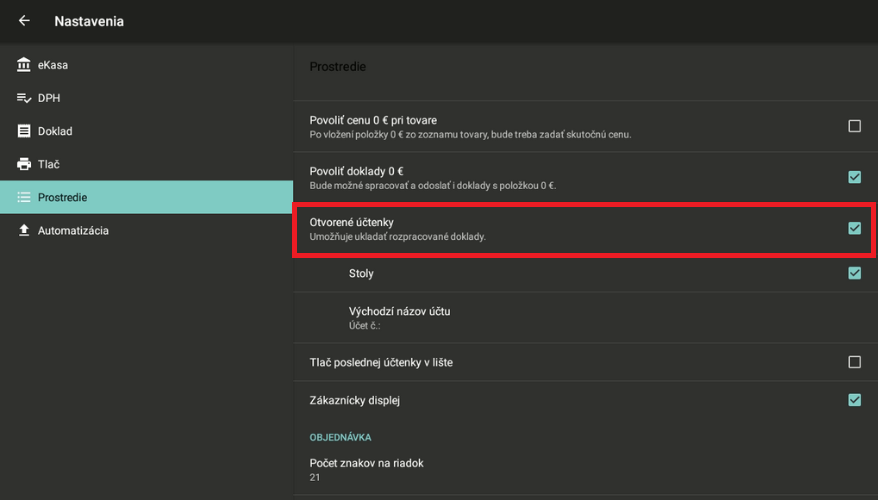Click the Automatizácia upload icon
878x500 pixels.
click(x=24, y=231)
